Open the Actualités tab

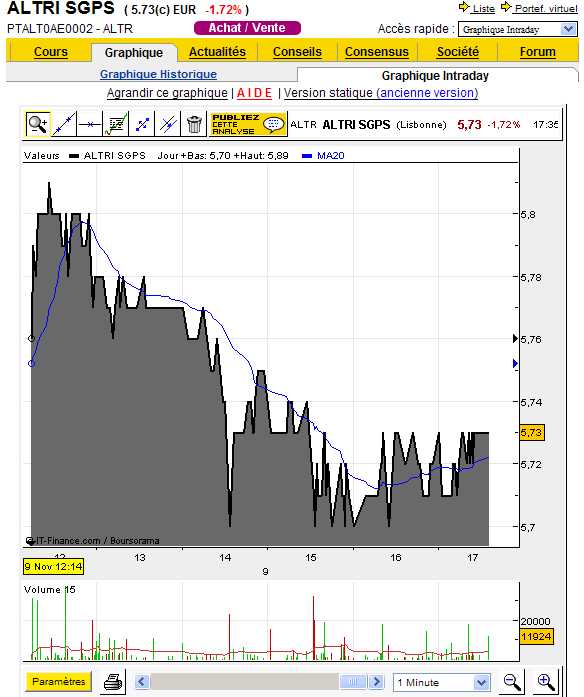(217, 52)
